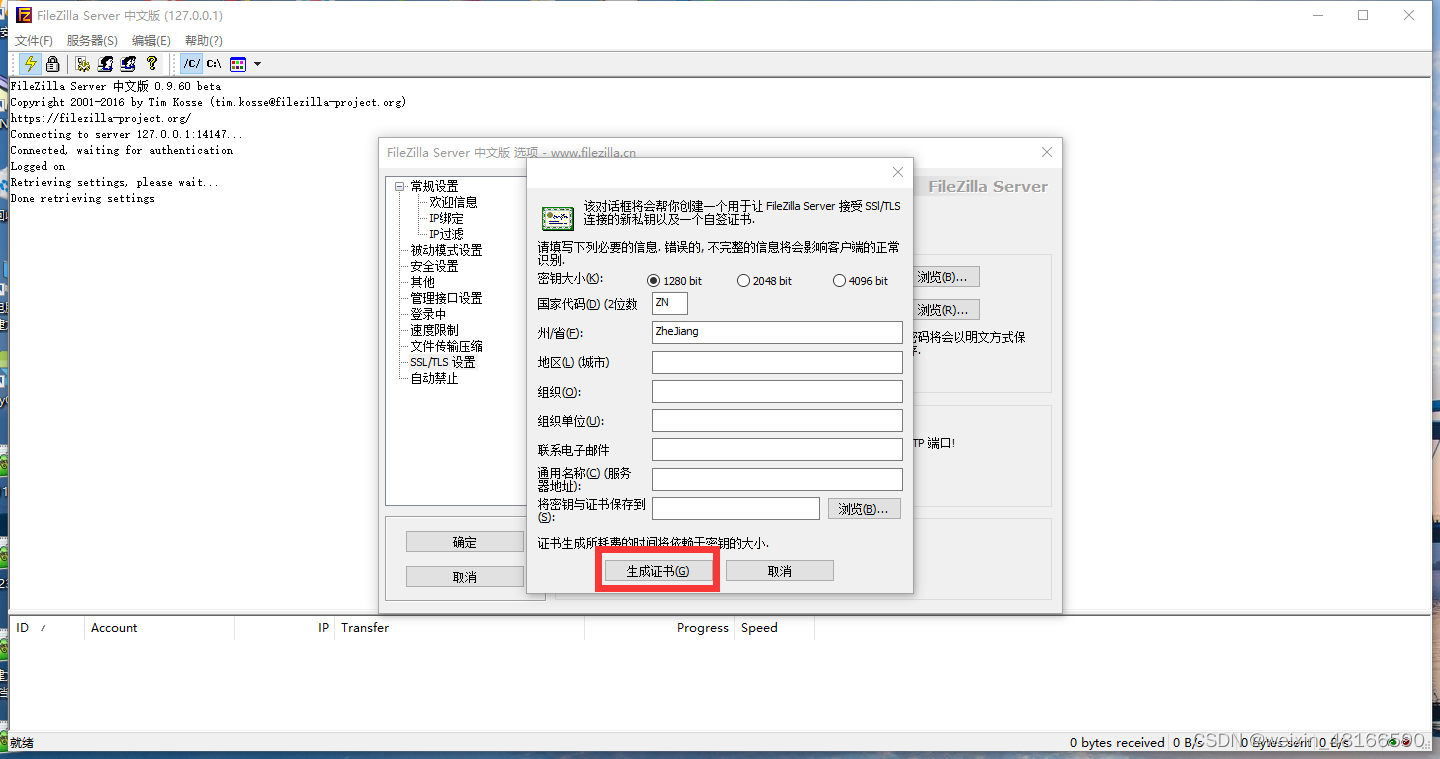Select 文件传输压缩 in the settings tree
The height and width of the screenshot is (759, 1440).
pos(446,346)
